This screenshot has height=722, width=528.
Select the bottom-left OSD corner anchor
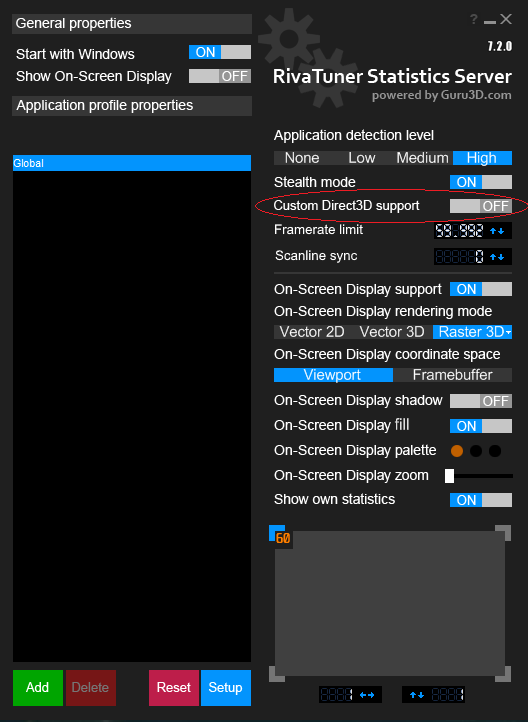276,674
